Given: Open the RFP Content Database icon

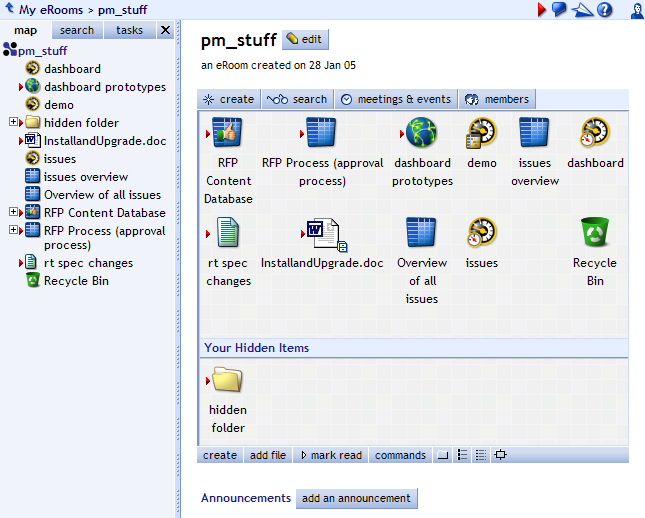Looking at the screenshot, I should pyautogui.click(x=228, y=133).
